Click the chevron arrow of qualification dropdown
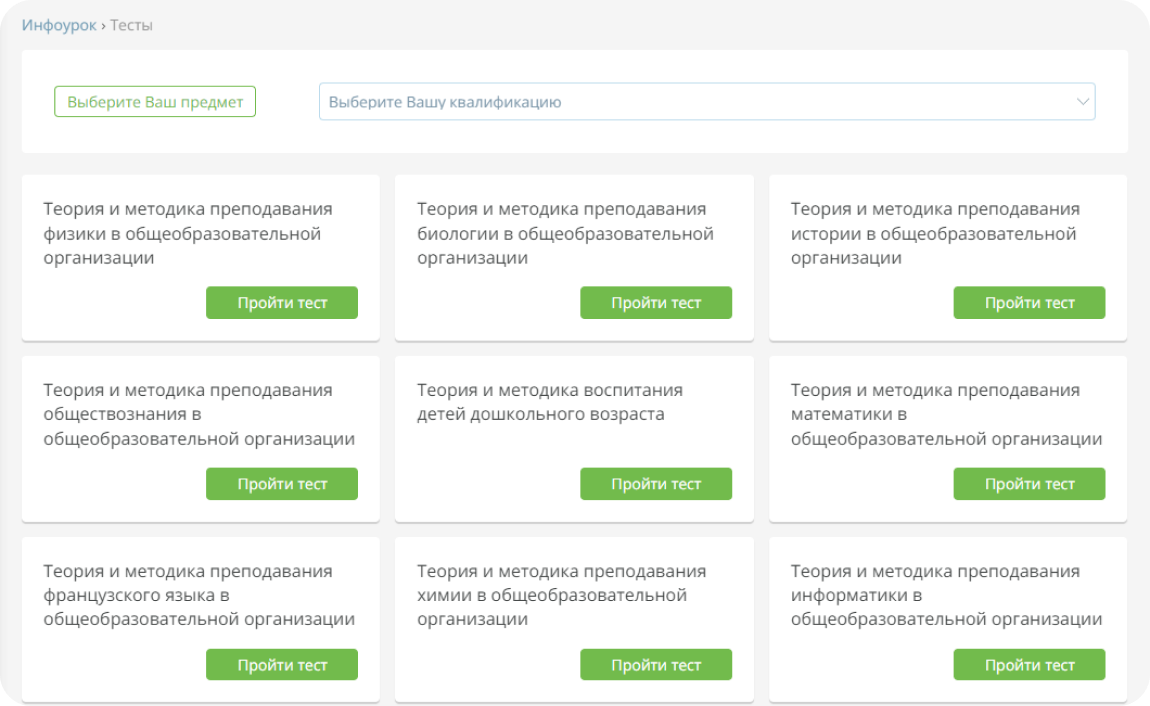Screen dimensions: 1150x706 point(1082,102)
